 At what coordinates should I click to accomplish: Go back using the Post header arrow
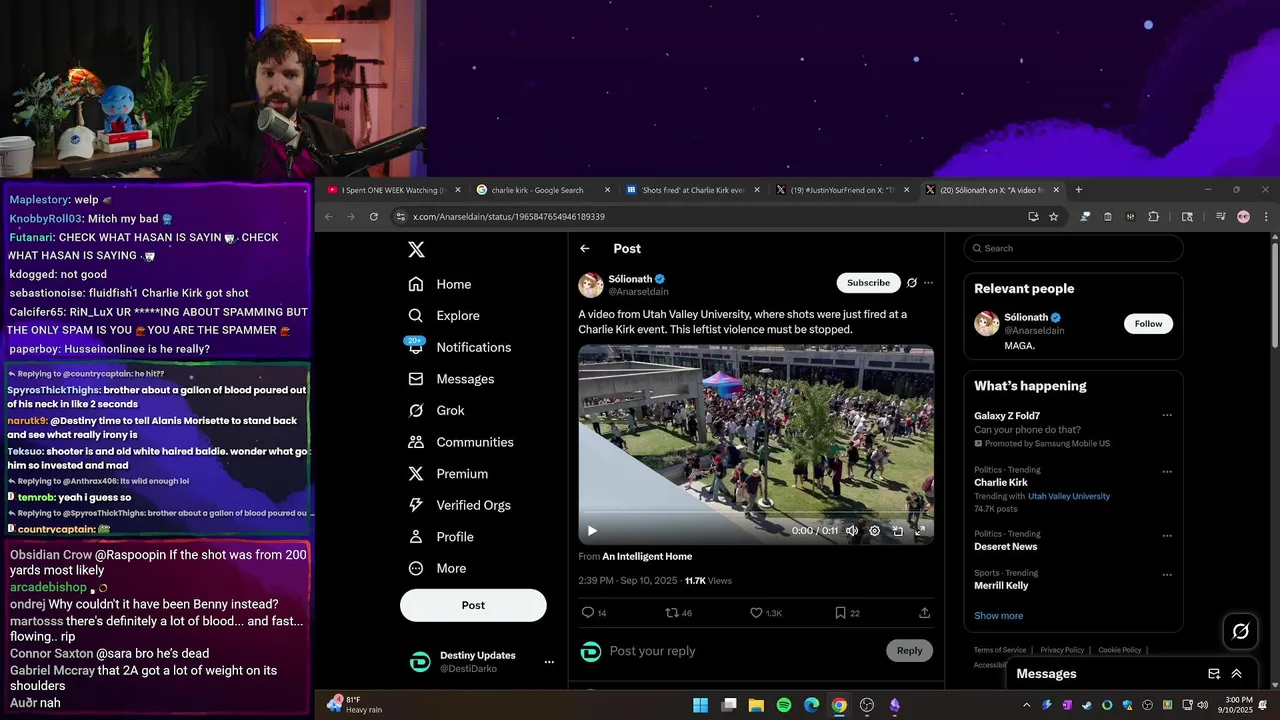click(x=585, y=249)
